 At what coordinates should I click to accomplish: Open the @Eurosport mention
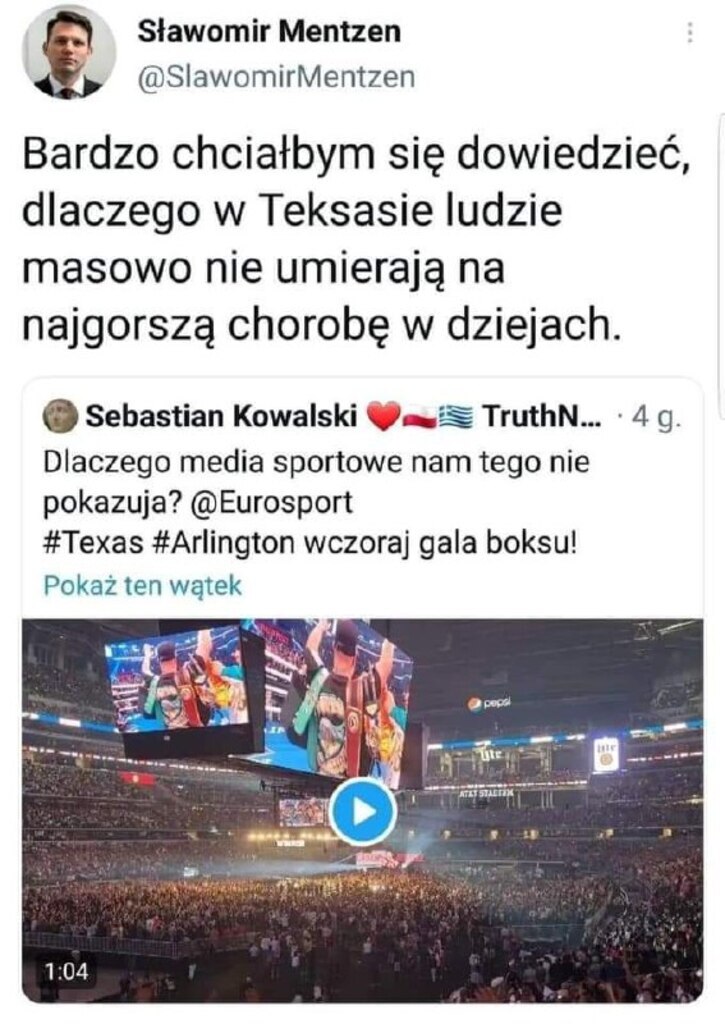coord(272,503)
